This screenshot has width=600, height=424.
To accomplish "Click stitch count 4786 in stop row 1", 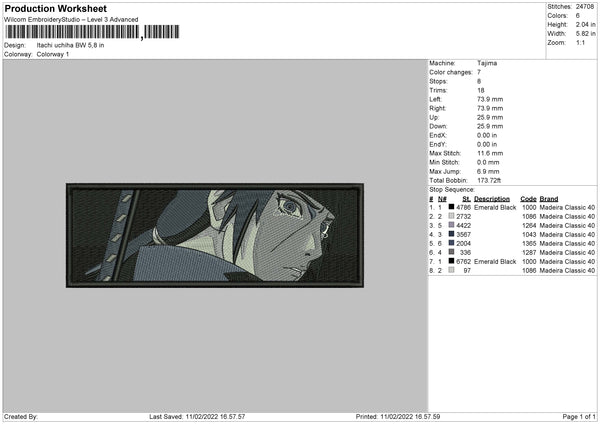I will [463, 207].
